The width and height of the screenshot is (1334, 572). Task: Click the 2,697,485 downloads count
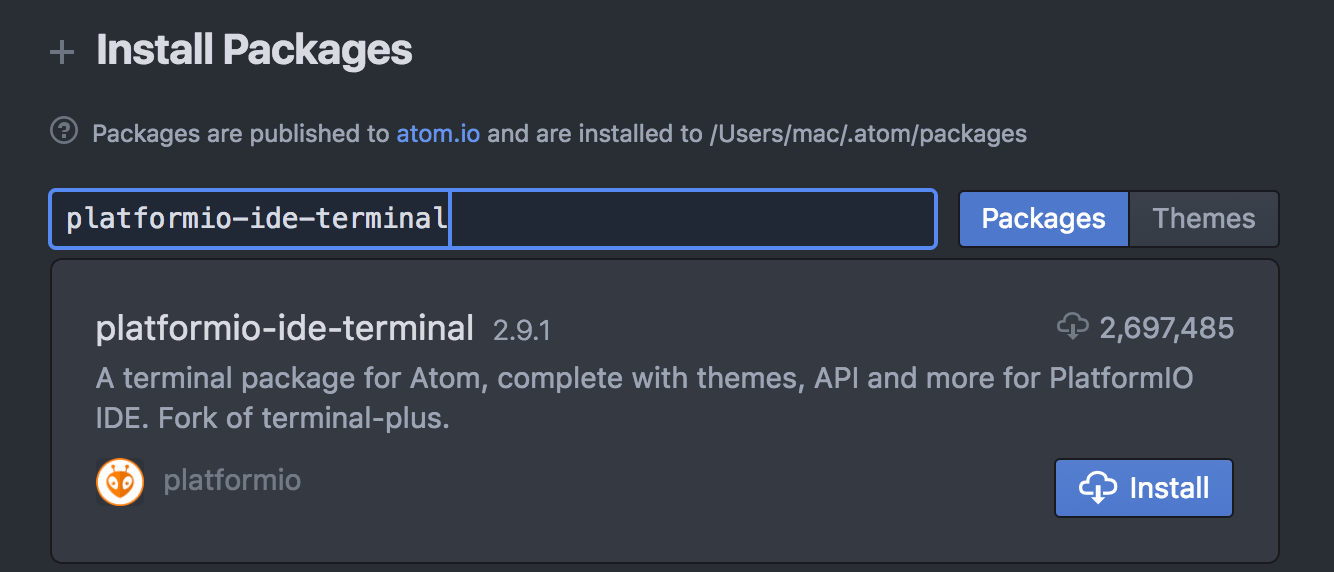pyautogui.click(x=1166, y=328)
